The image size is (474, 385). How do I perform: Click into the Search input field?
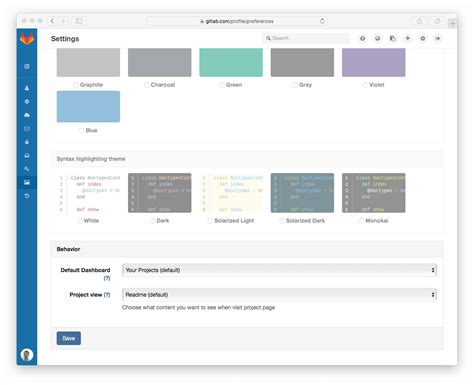click(305, 38)
